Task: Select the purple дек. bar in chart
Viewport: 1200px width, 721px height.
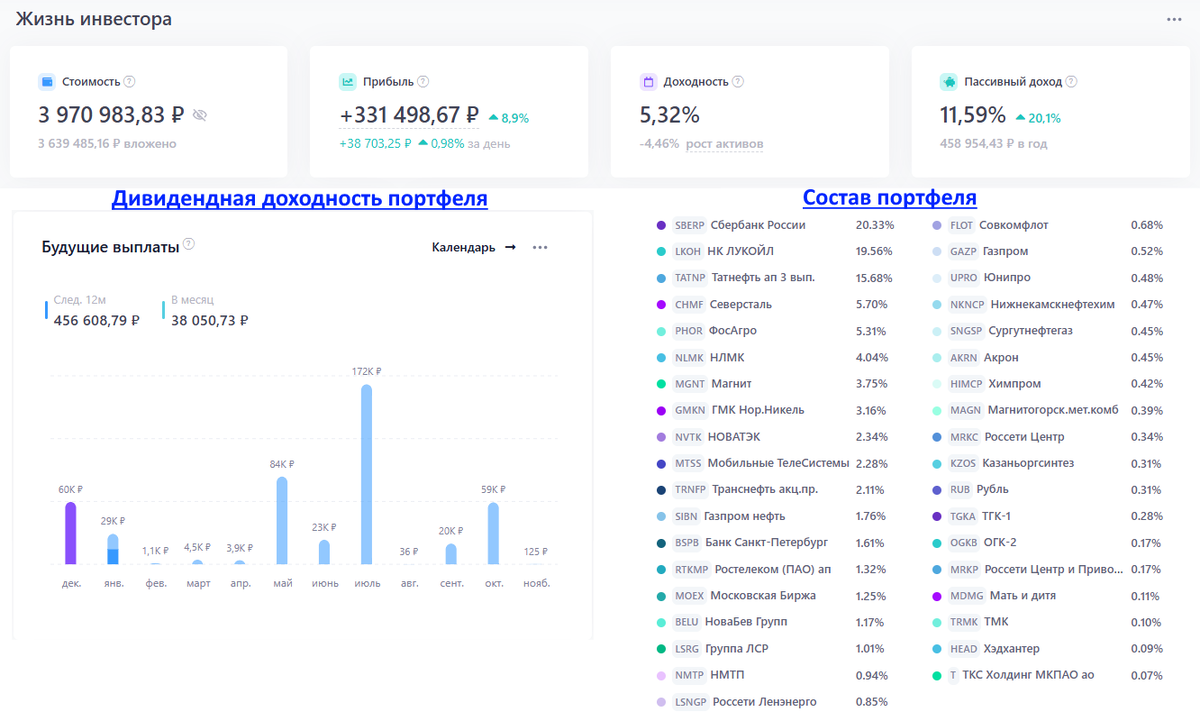Action: click(70, 533)
